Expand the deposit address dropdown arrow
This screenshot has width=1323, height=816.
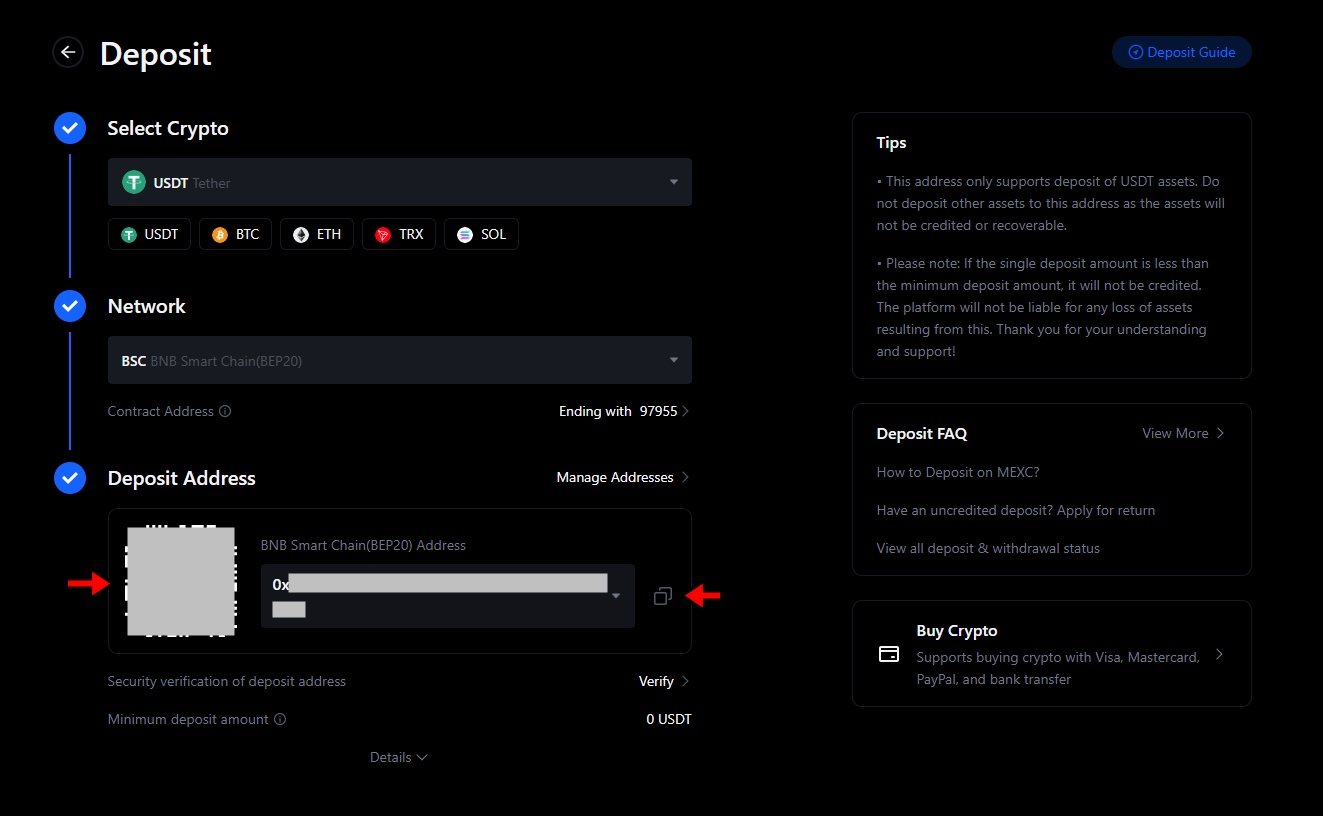(616, 595)
